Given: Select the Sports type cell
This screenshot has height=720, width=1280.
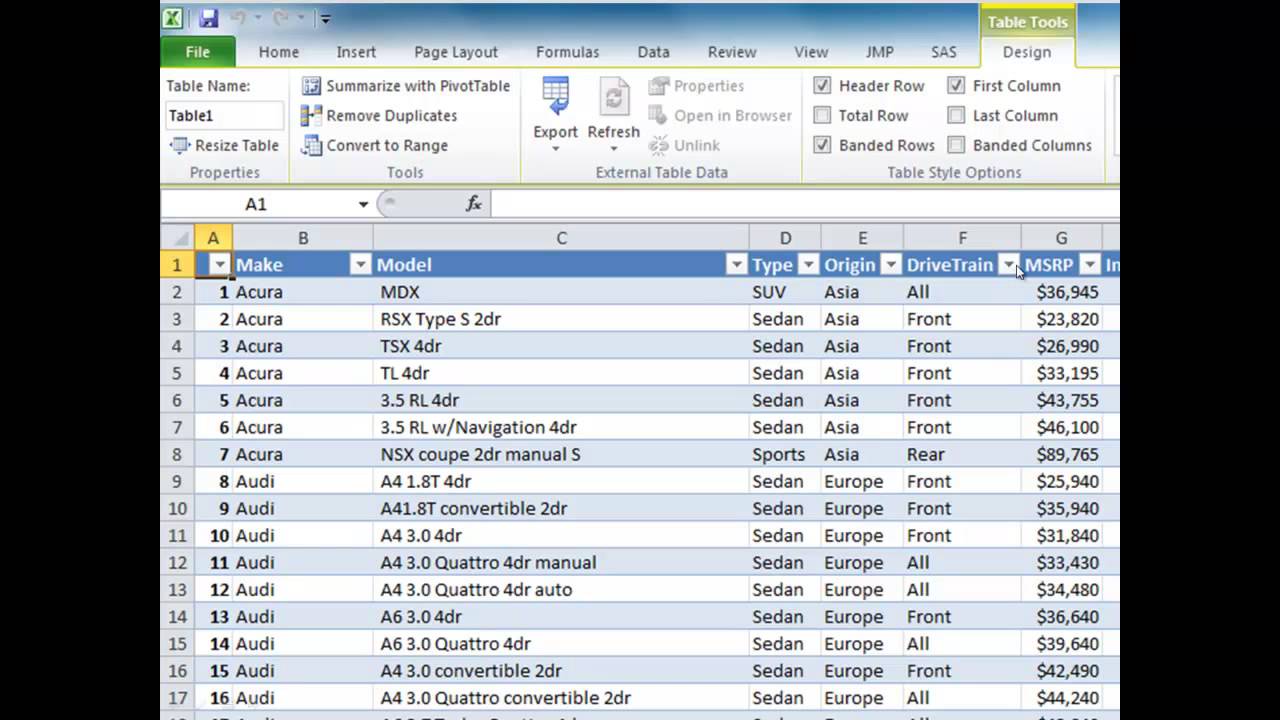Looking at the screenshot, I should [785, 454].
